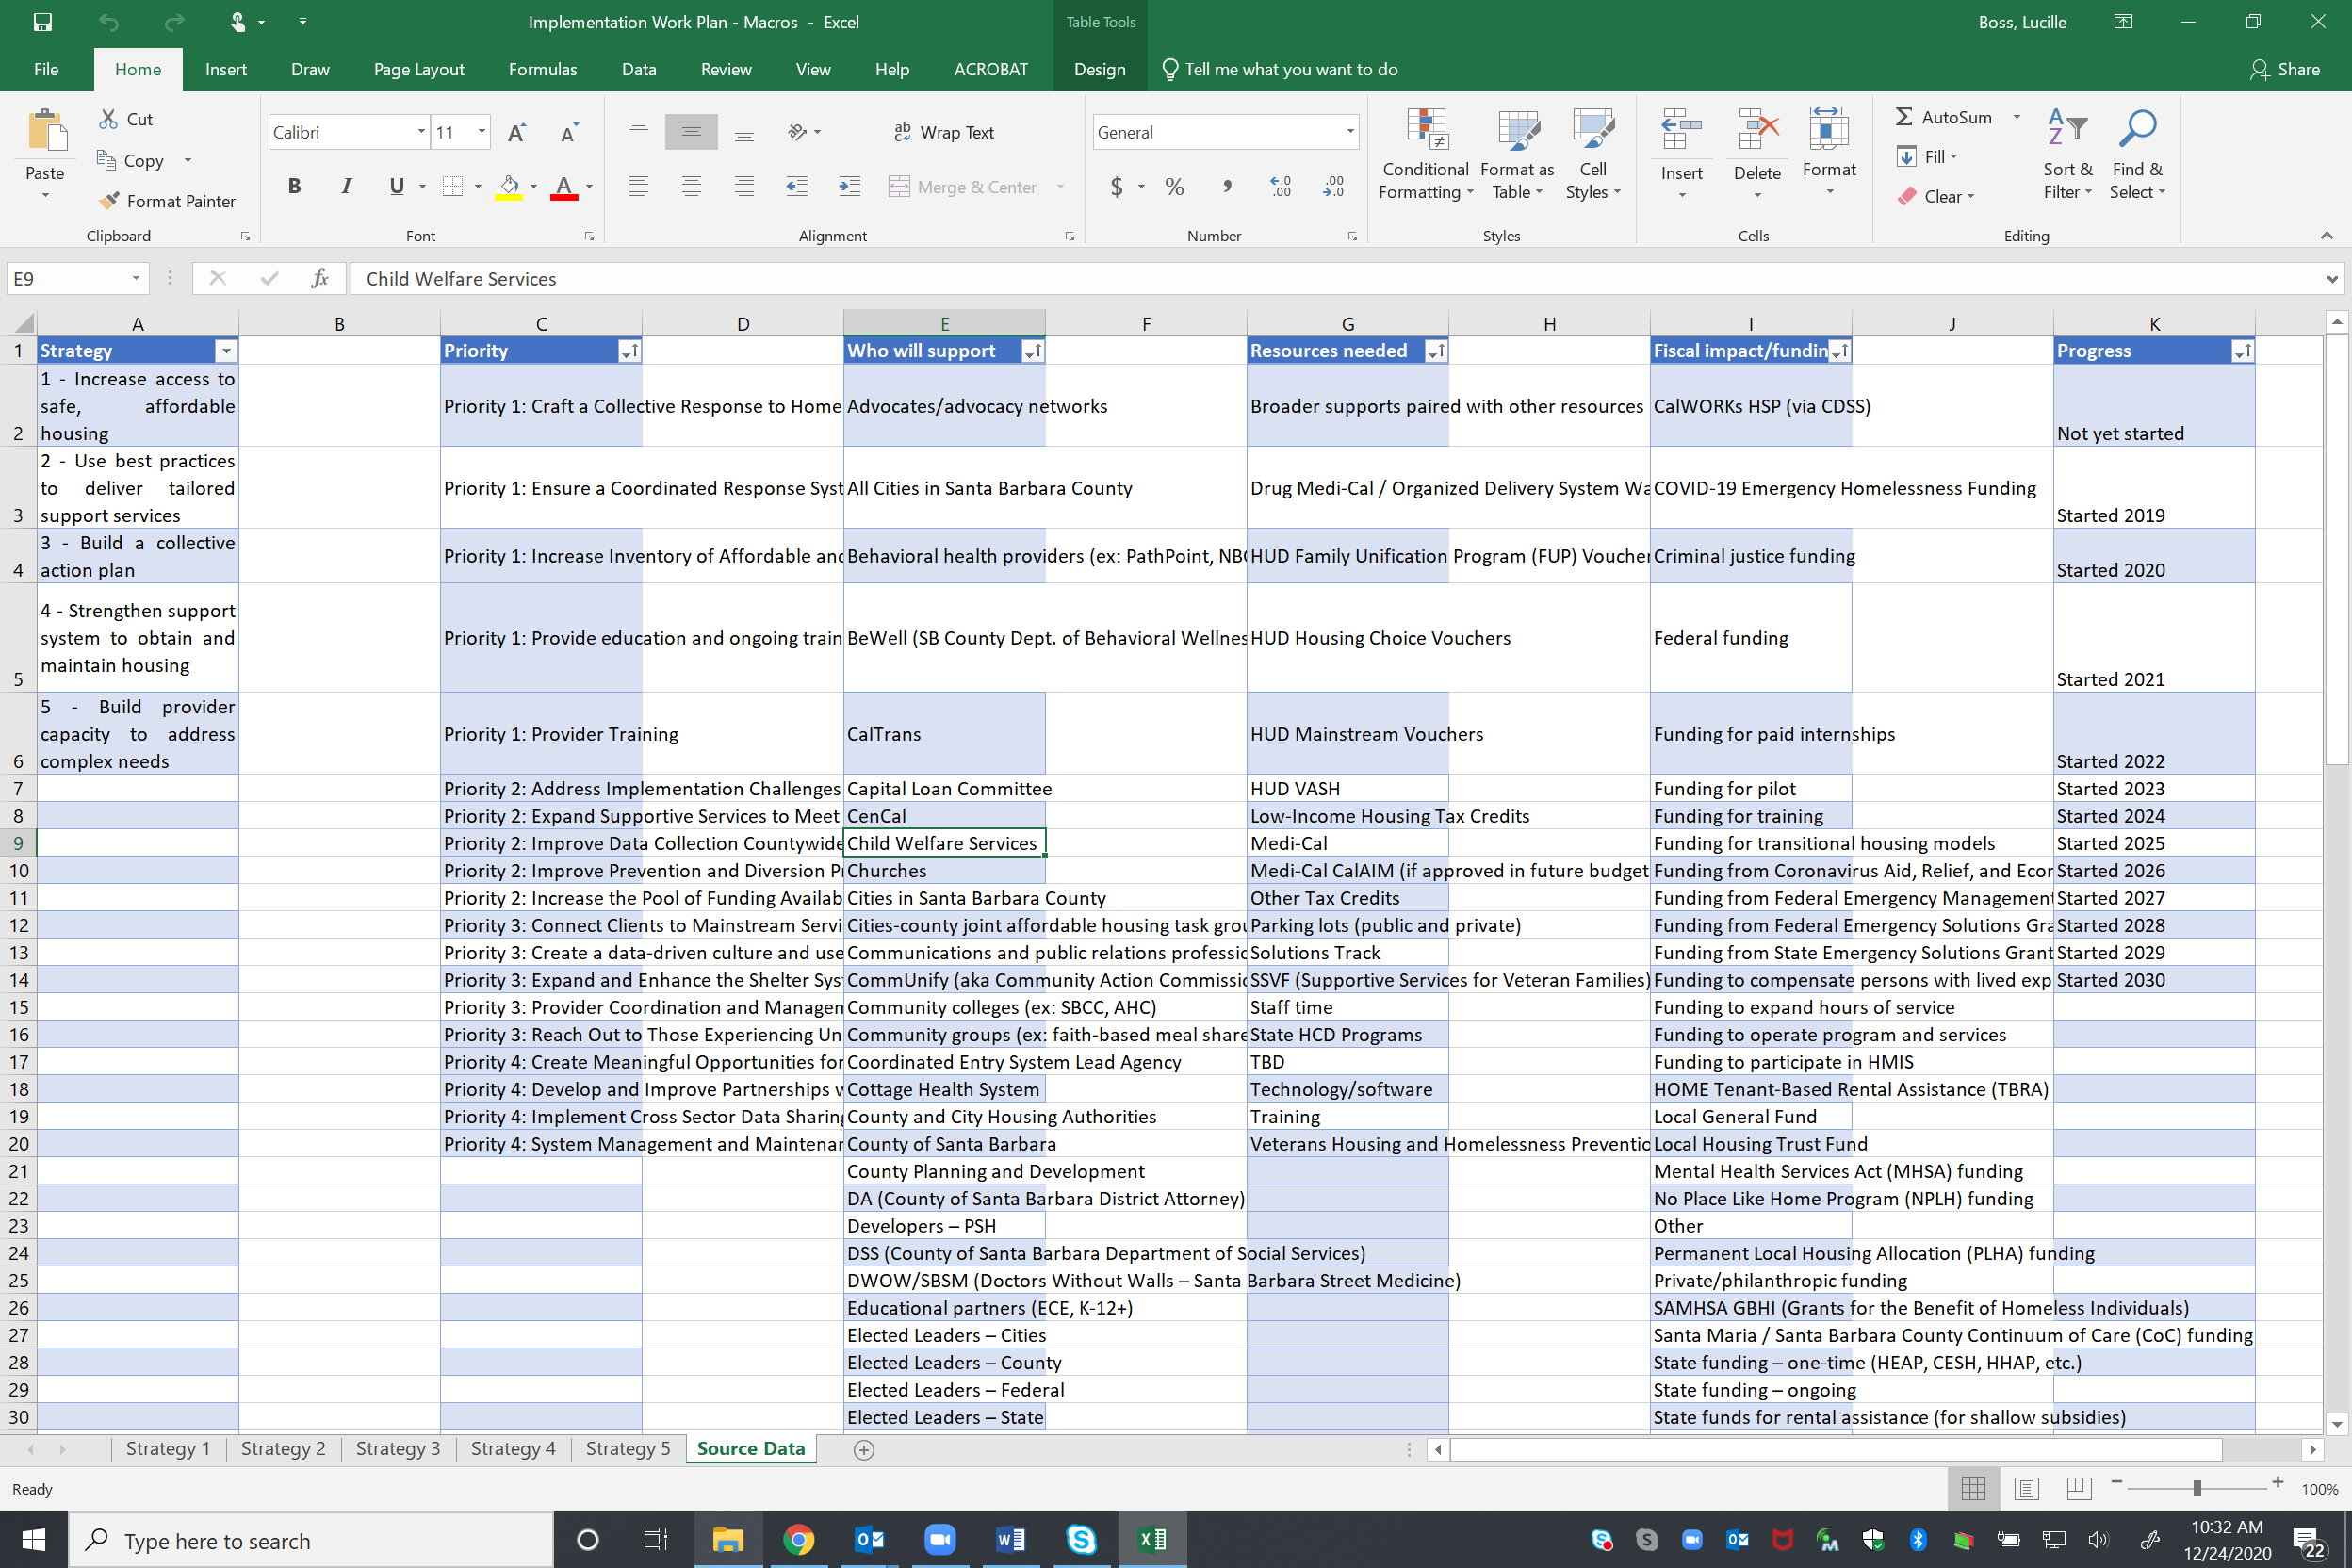Click the Share button
The image size is (2352, 1568).
(x=2285, y=69)
